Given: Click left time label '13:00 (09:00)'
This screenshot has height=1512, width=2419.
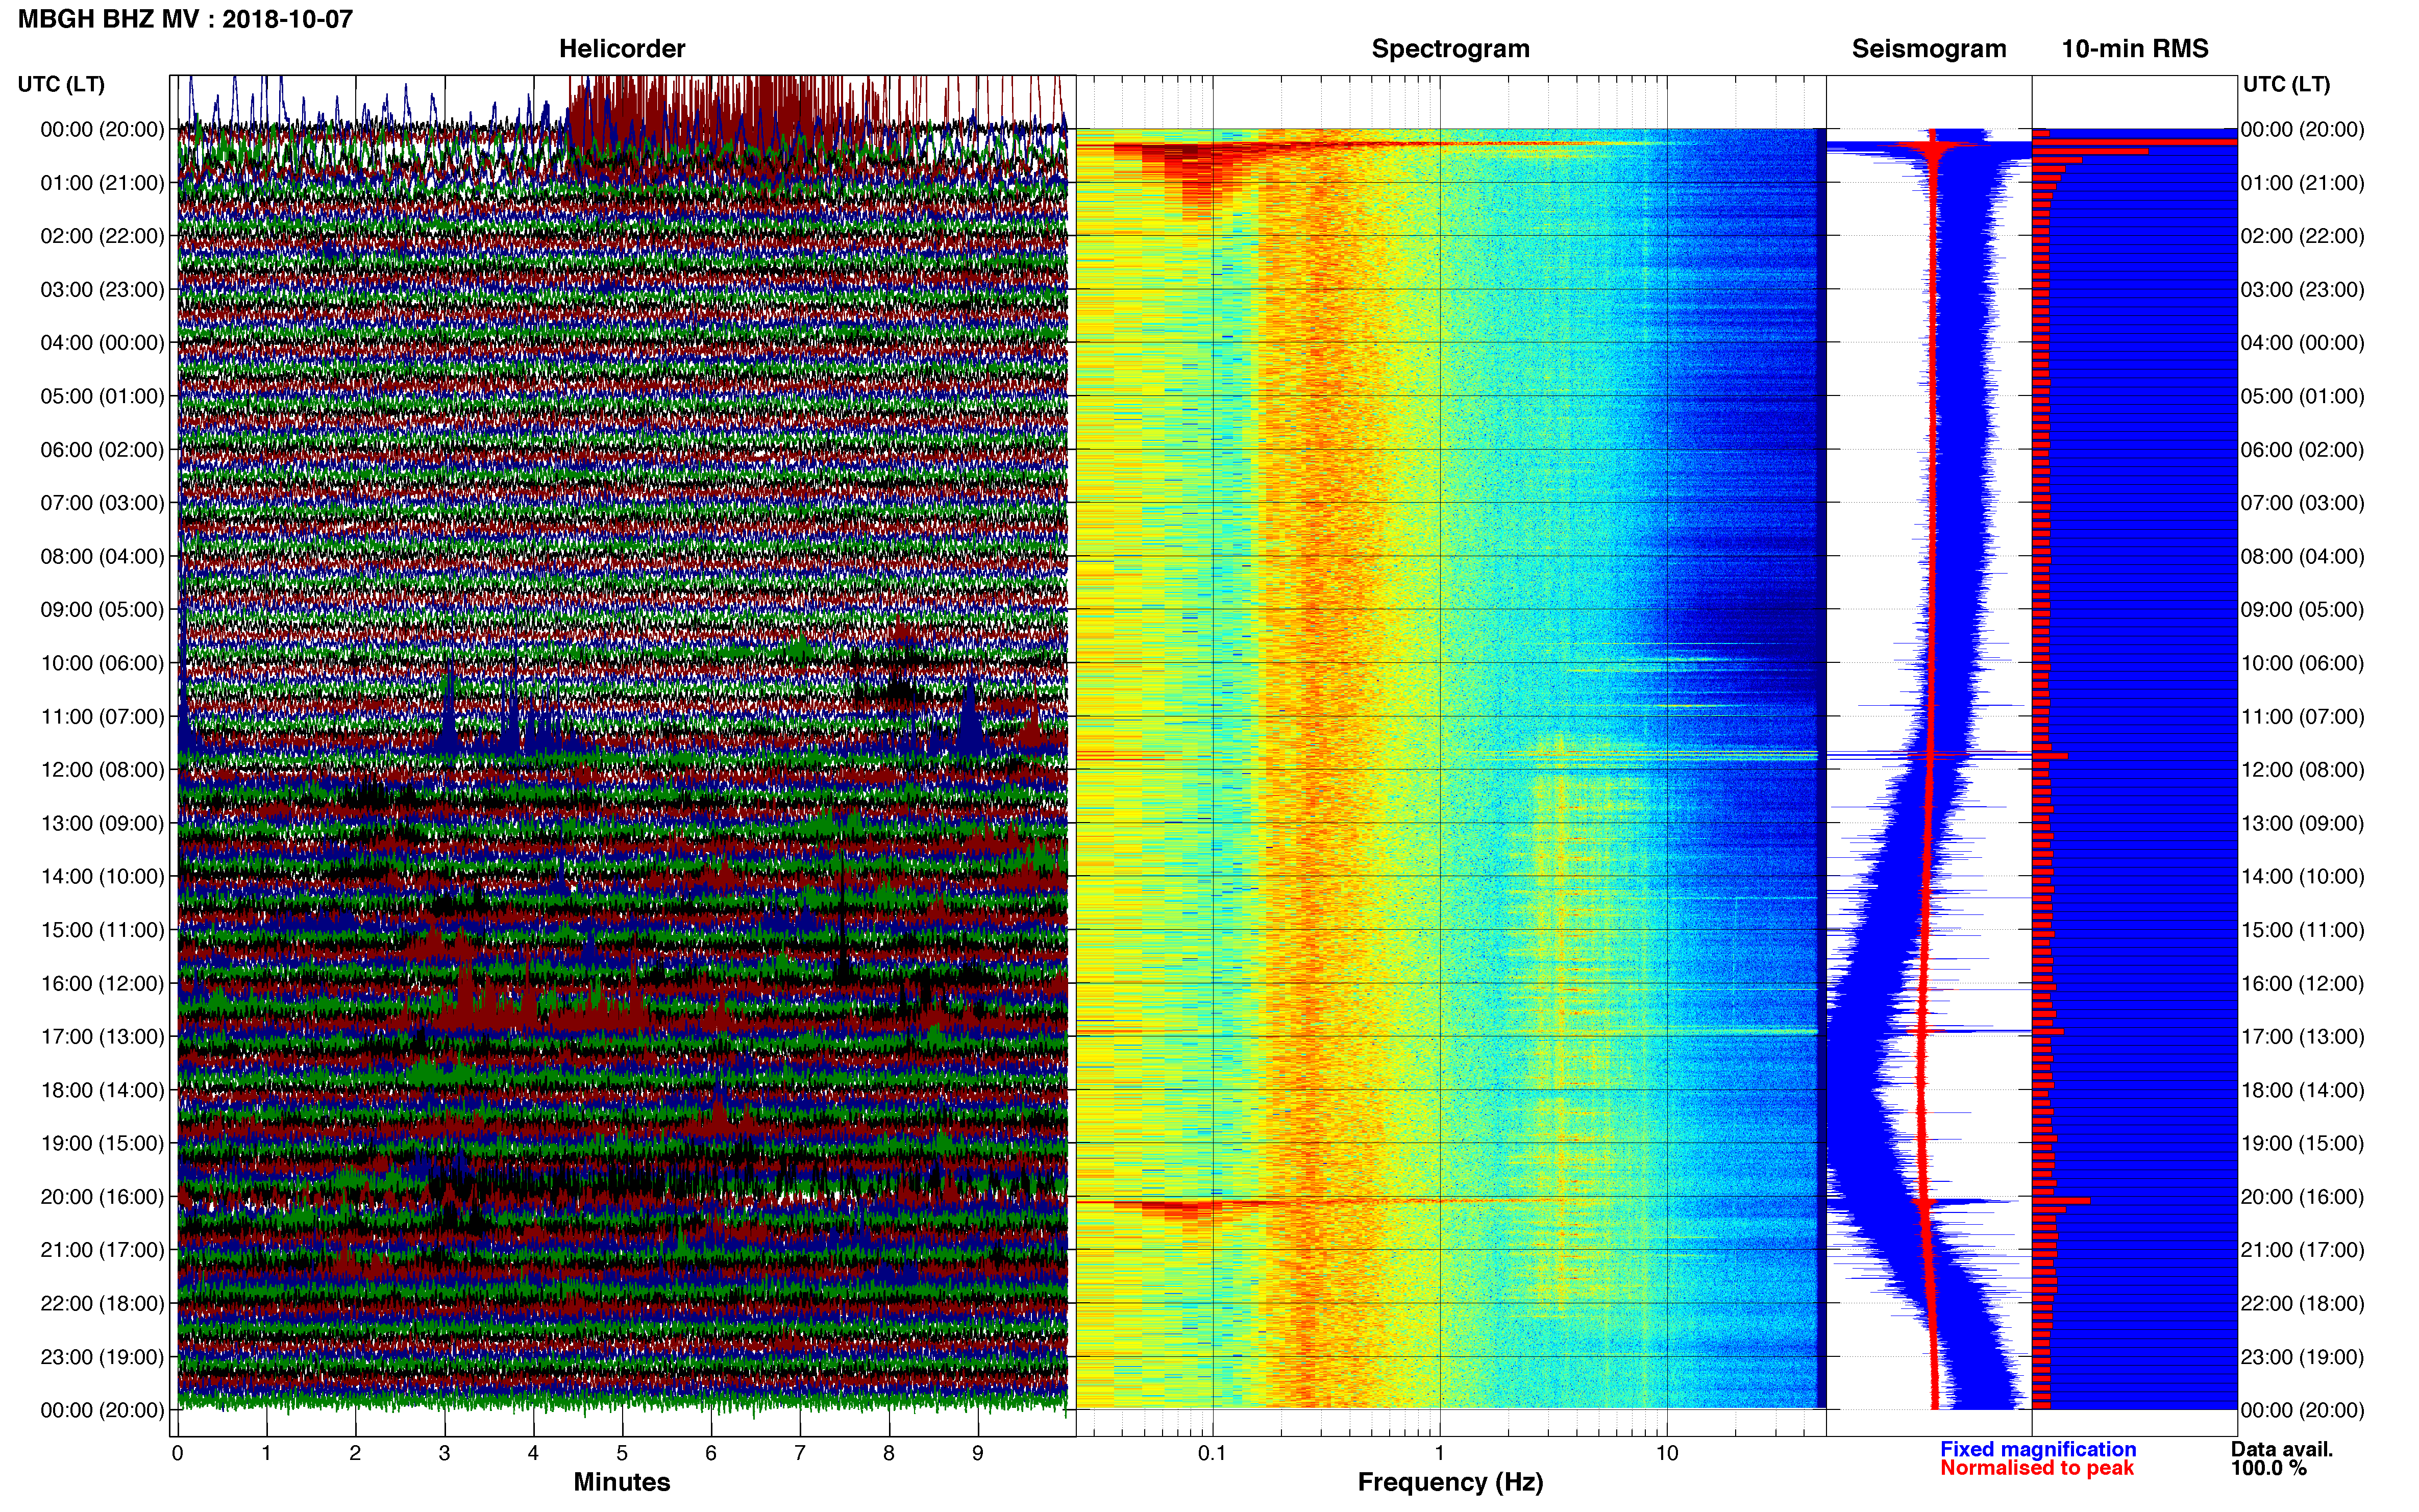Looking at the screenshot, I should pos(102,823).
